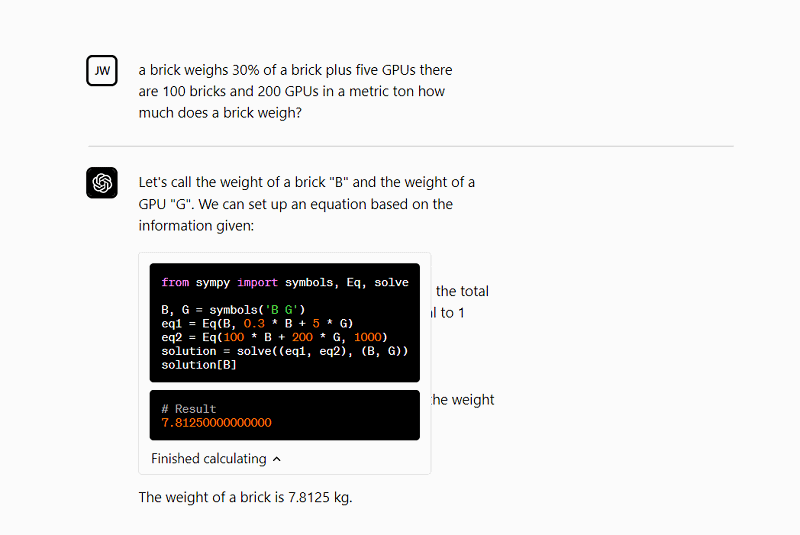Click the ChatGPT logo avatar
800x535 pixels.
(x=102, y=183)
